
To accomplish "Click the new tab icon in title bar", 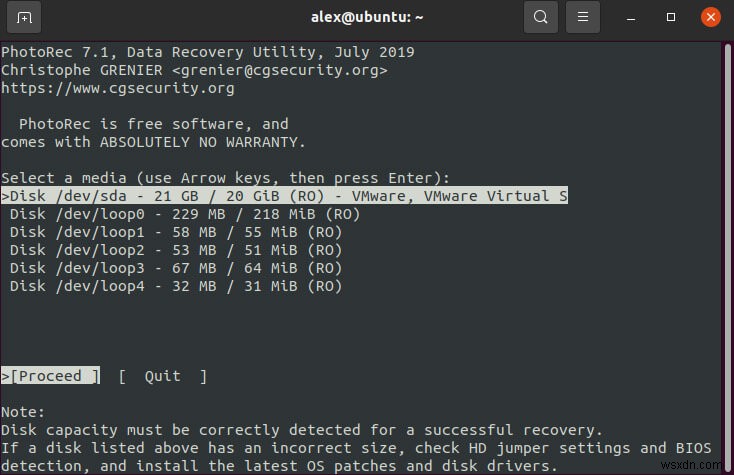I will [24, 17].
